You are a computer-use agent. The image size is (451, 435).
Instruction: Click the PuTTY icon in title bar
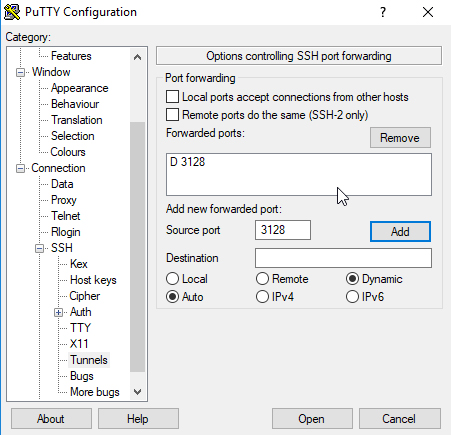click(x=12, y=12)
